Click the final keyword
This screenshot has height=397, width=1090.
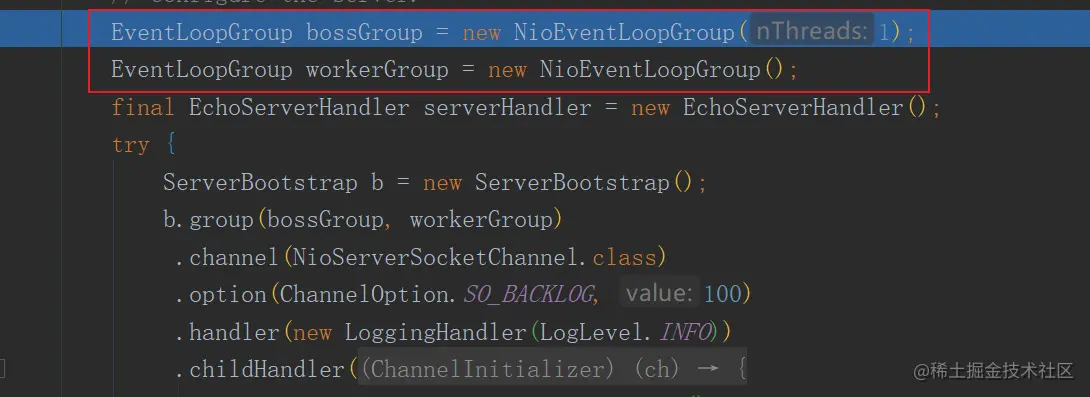[143, 108]
